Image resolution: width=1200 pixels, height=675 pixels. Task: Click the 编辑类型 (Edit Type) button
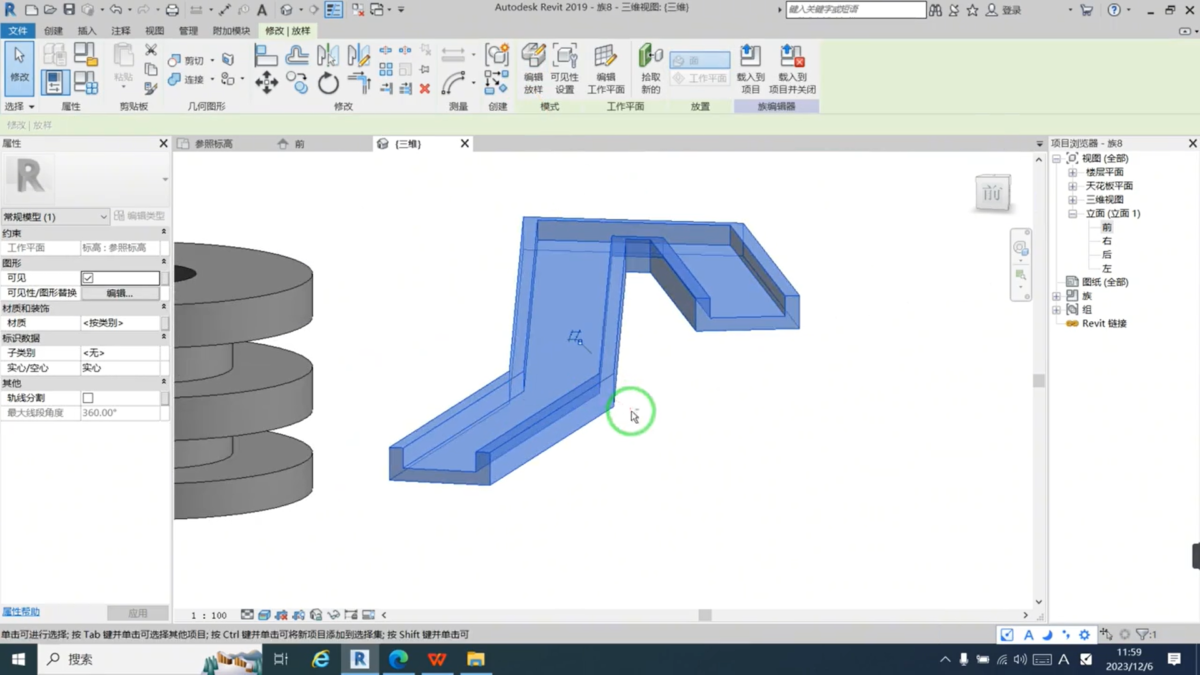(x=140, y=216)
